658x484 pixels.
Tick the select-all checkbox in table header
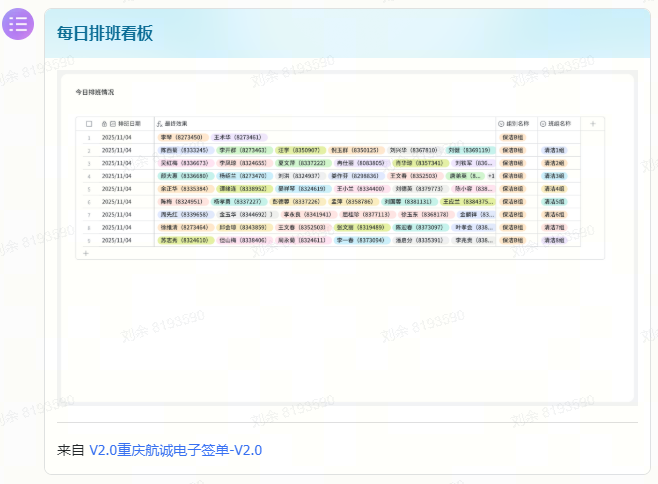89,123
